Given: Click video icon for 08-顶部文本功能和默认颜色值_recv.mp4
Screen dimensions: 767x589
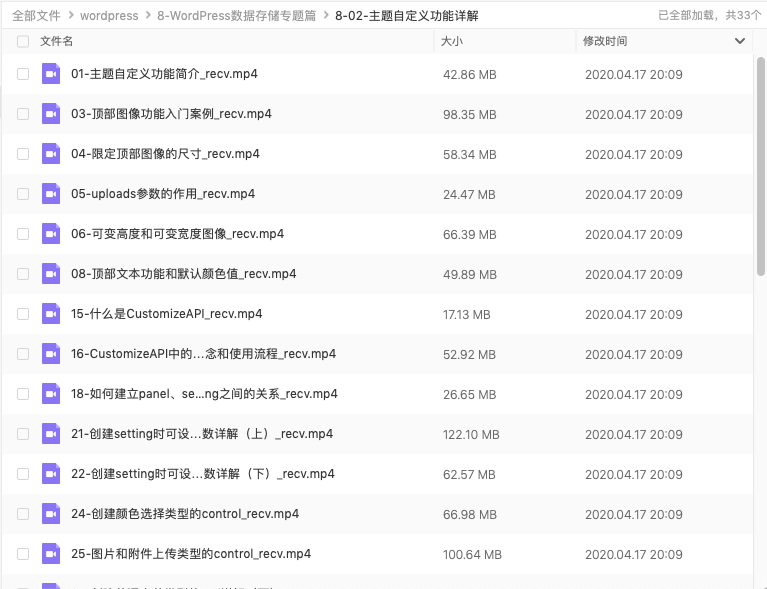Looking at the screenshot, I should coord(51,274).
